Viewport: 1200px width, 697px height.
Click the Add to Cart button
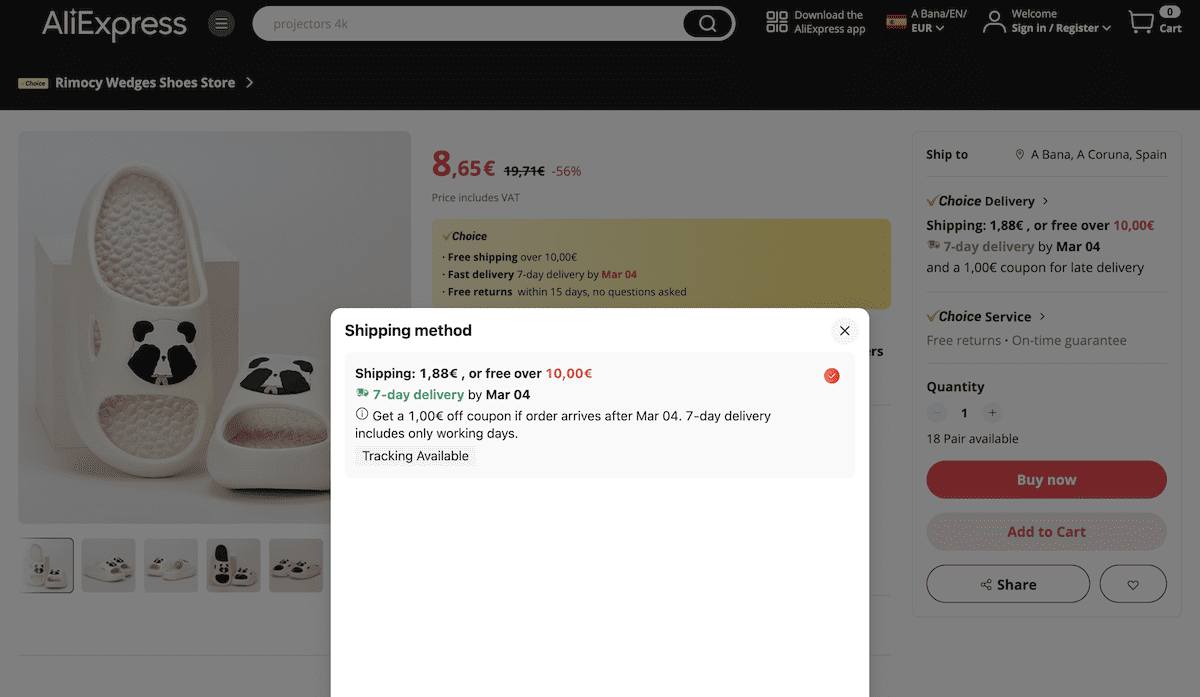tap(1046, 531)
